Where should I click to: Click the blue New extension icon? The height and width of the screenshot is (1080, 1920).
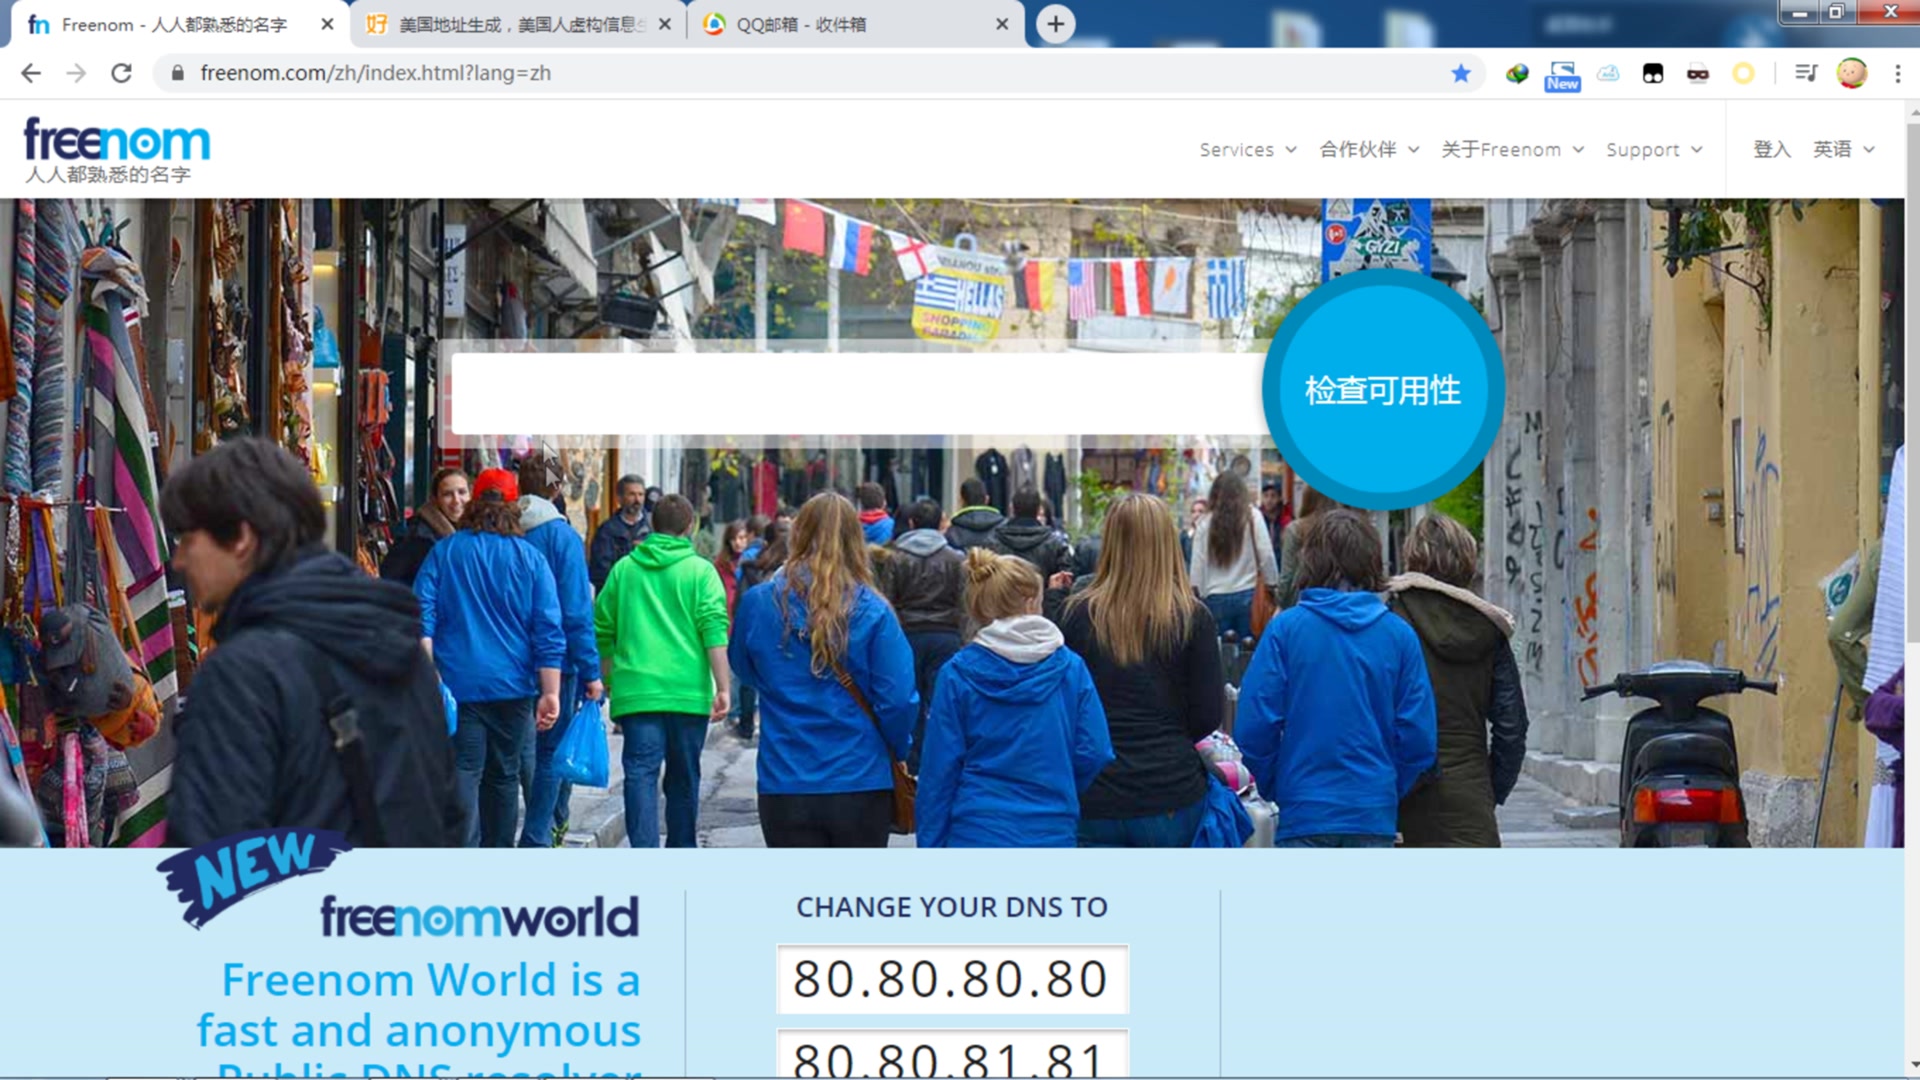(x=1562, y=76)
